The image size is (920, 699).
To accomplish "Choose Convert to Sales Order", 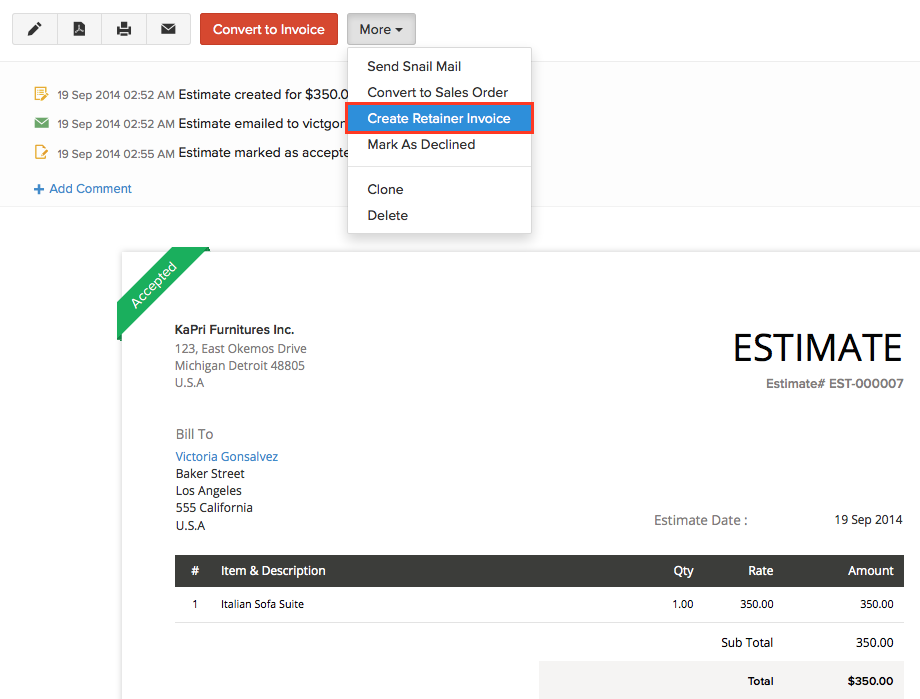I will [437, 92].
